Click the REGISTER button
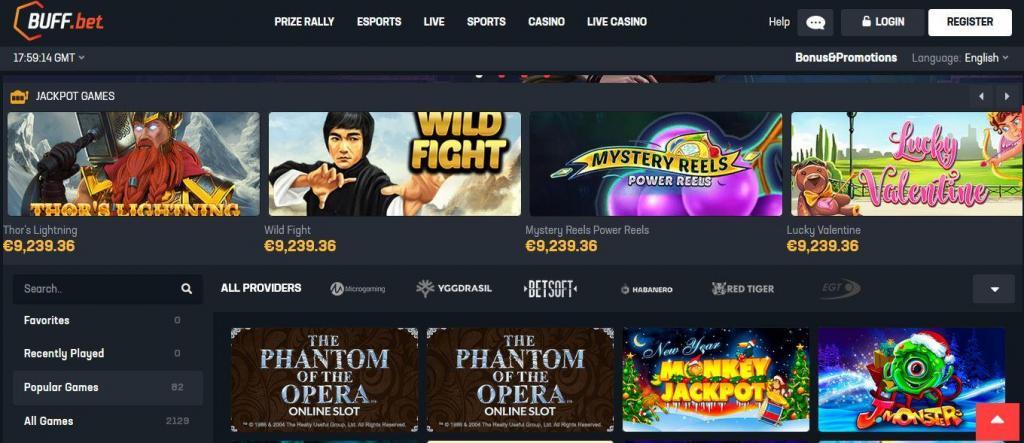Screen dimensions: 1024x443 pos(970,22)
